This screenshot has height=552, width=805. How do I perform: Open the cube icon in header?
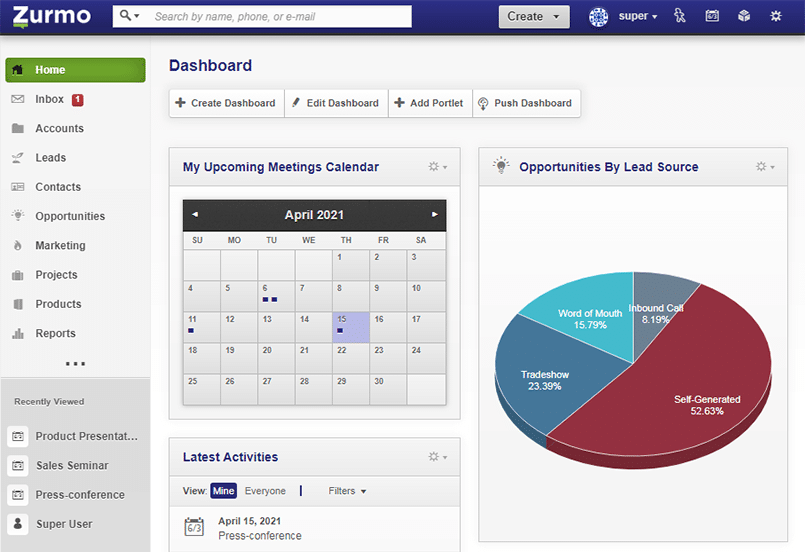(744, 16)
